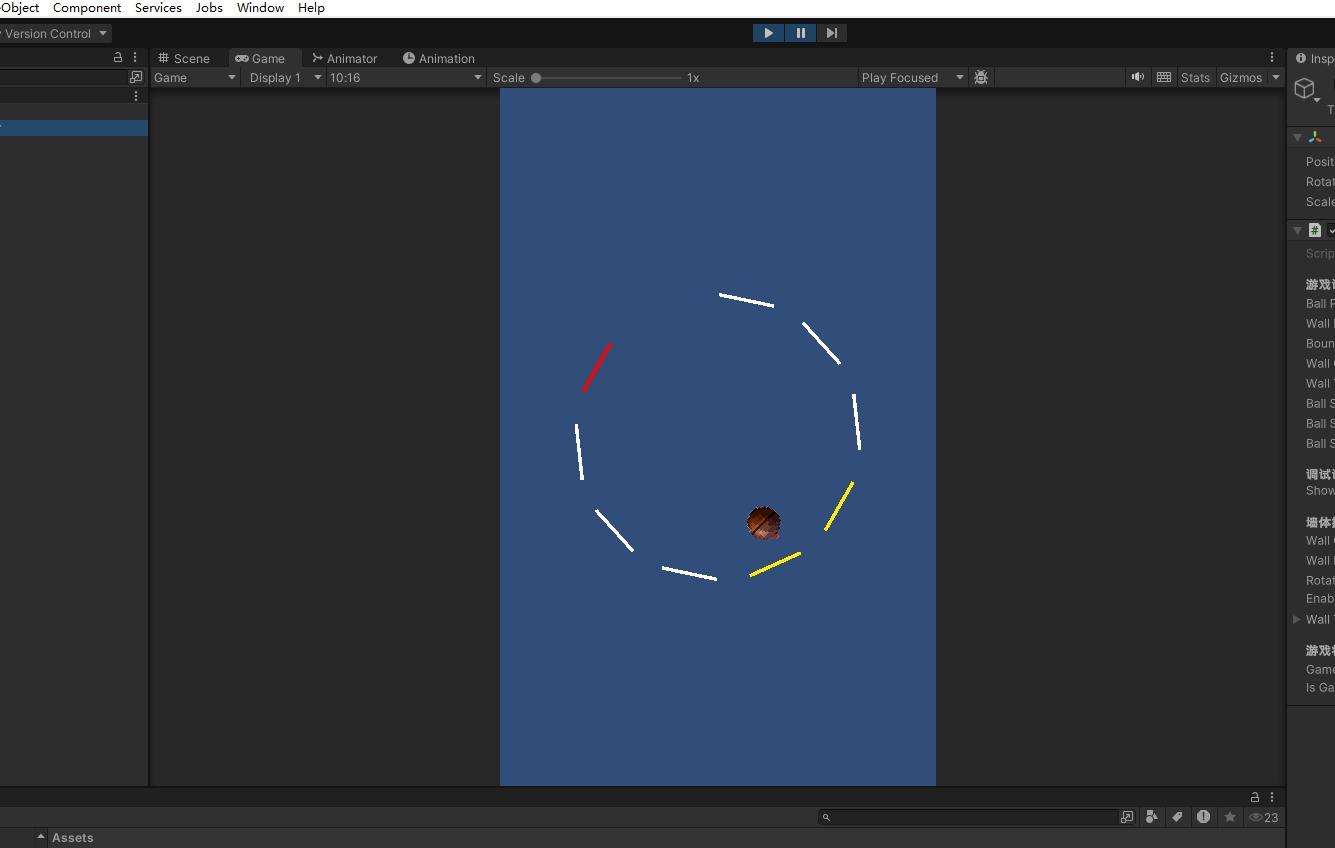Click the search by label tag icon
This screenshot has width=1335, height=848.
pyautogui.click(x=1178, y=817)
